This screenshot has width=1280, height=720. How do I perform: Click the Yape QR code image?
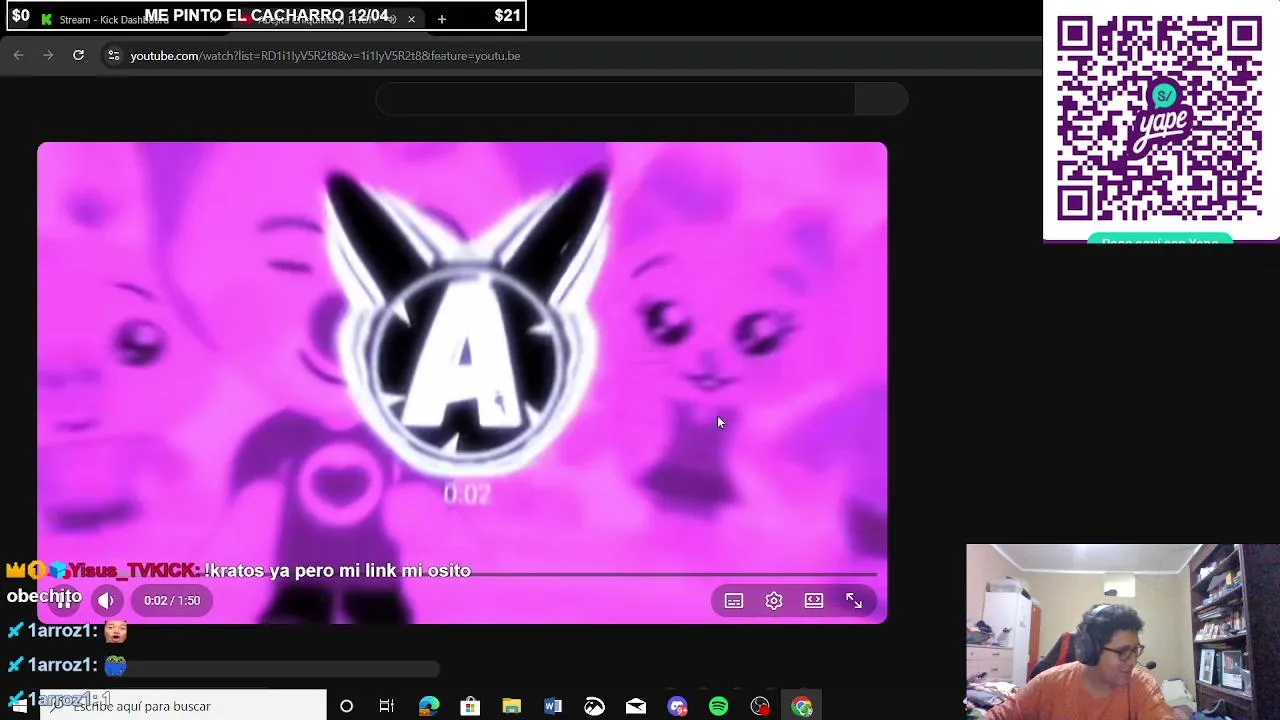(x=1160, y=120)
